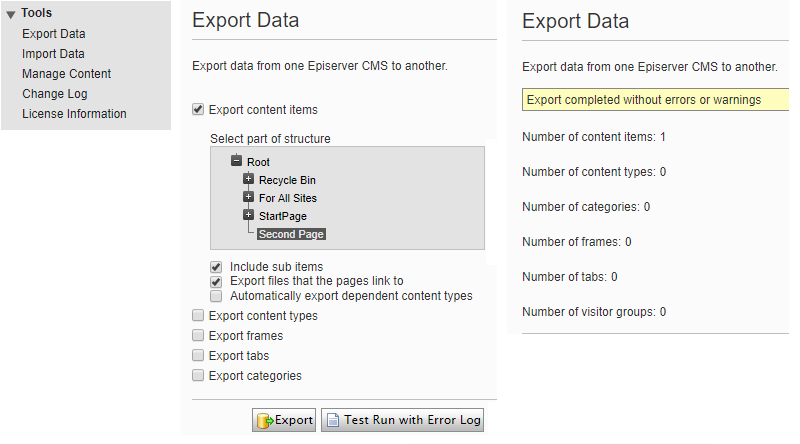Check Export tabs checkbox
The image size is (800, 444).
(198, 355)
